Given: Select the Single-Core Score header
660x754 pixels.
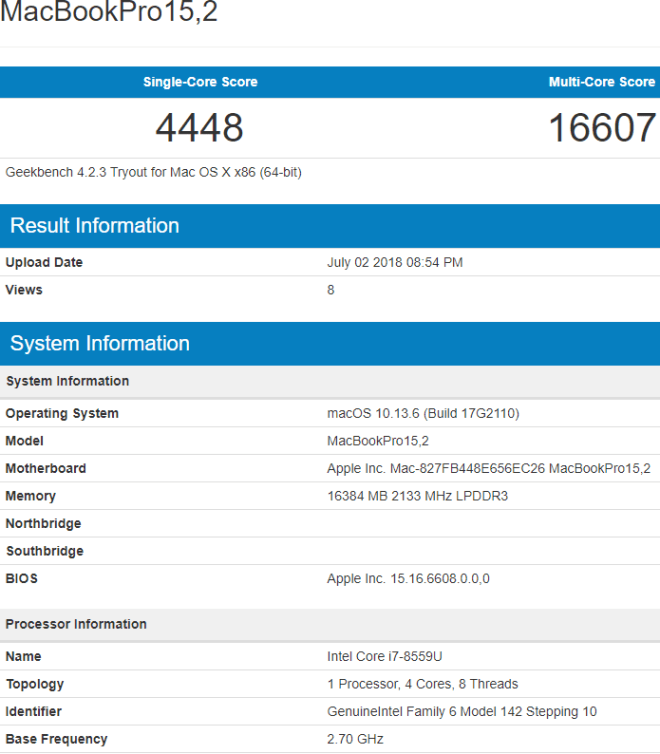Looking at the screenshot, I should (x=200, y=82).
